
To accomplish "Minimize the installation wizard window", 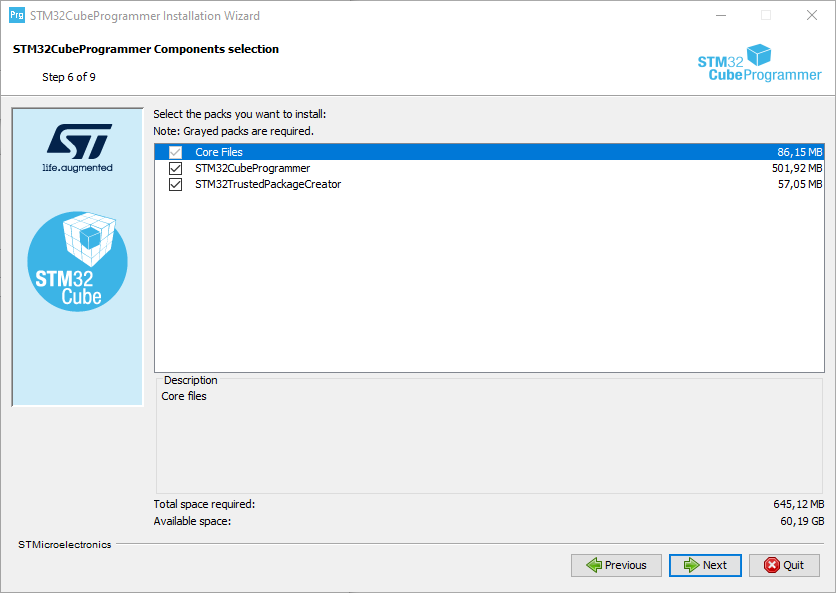I will click(x=720, y=16).
